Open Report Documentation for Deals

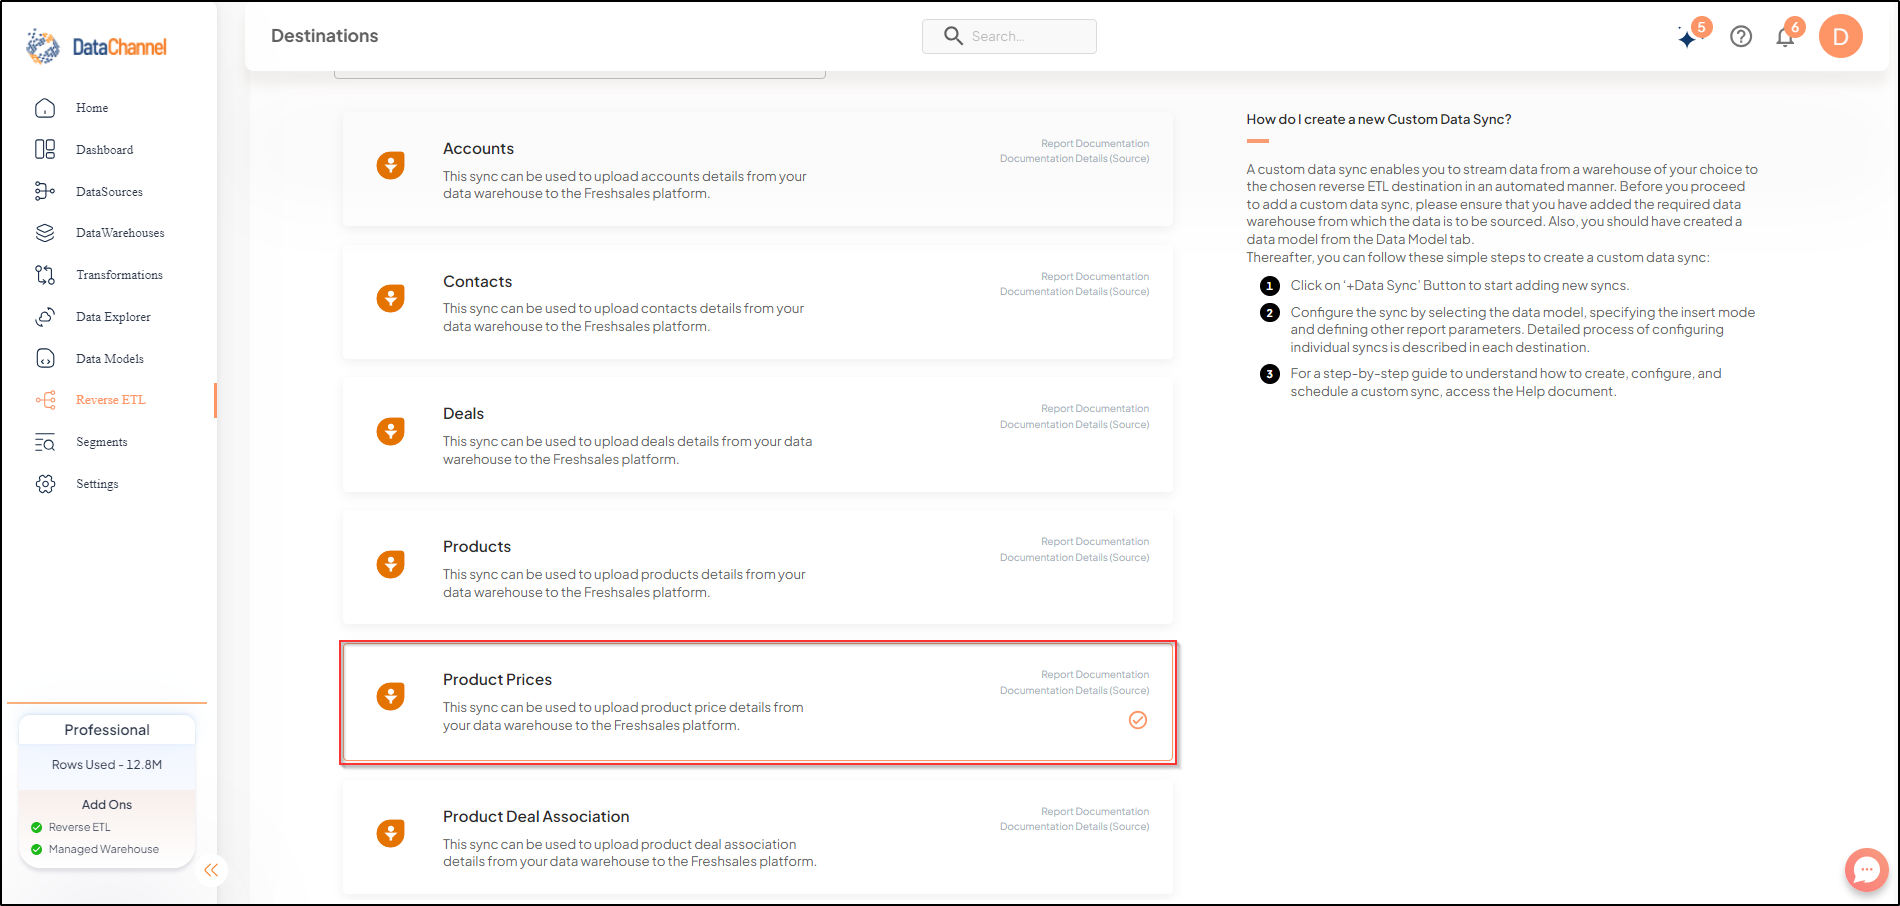1095,409
